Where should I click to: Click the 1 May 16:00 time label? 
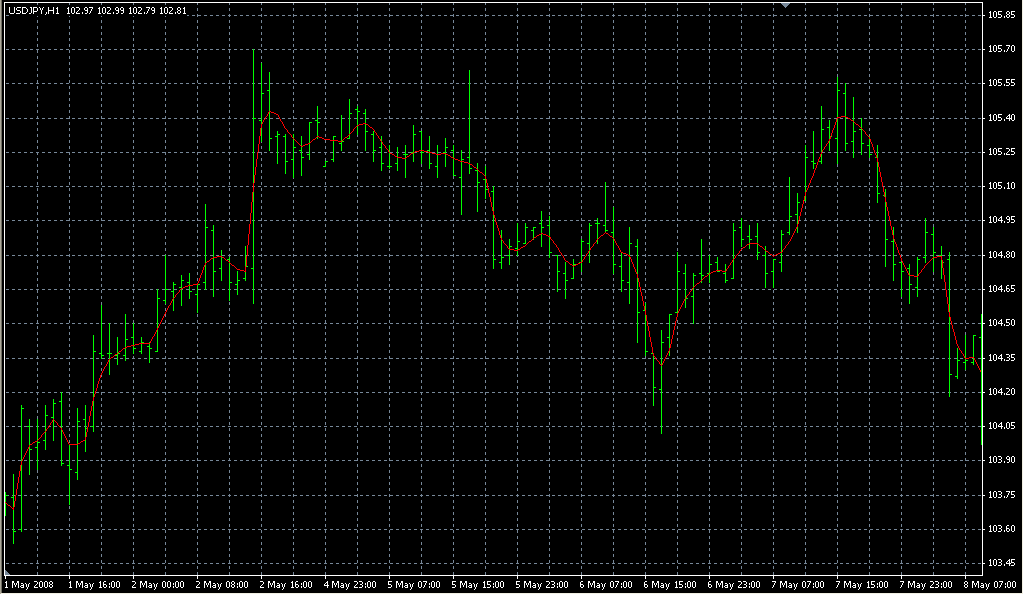94,585
